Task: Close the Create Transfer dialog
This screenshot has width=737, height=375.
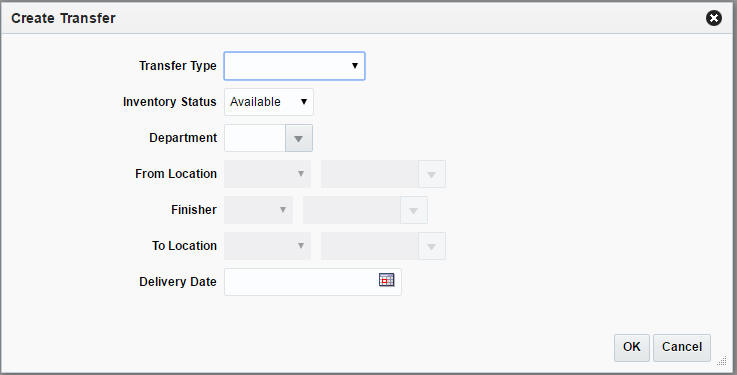Action: [x=713, y=18]
